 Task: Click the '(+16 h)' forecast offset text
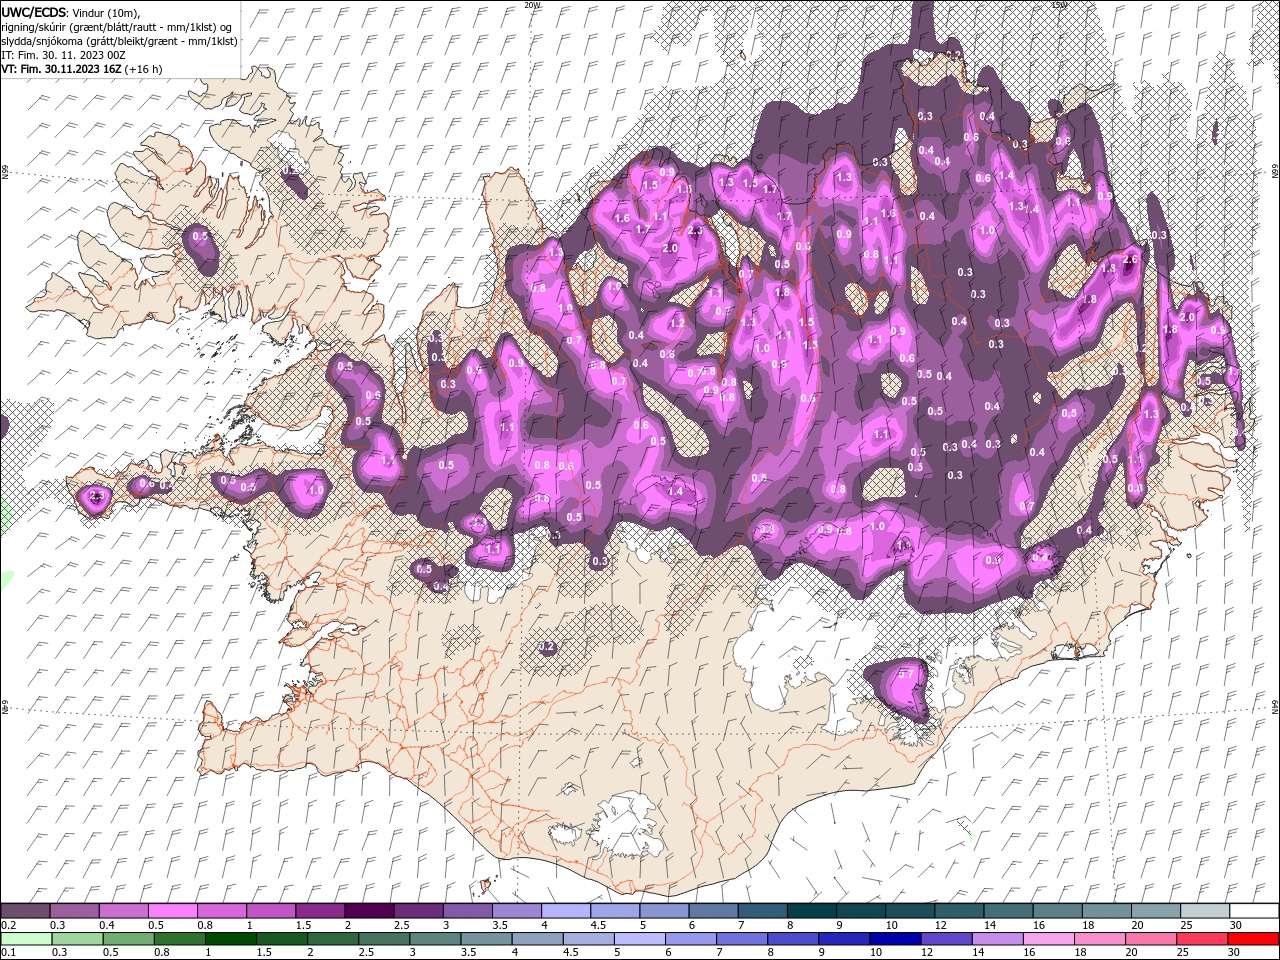144,69
